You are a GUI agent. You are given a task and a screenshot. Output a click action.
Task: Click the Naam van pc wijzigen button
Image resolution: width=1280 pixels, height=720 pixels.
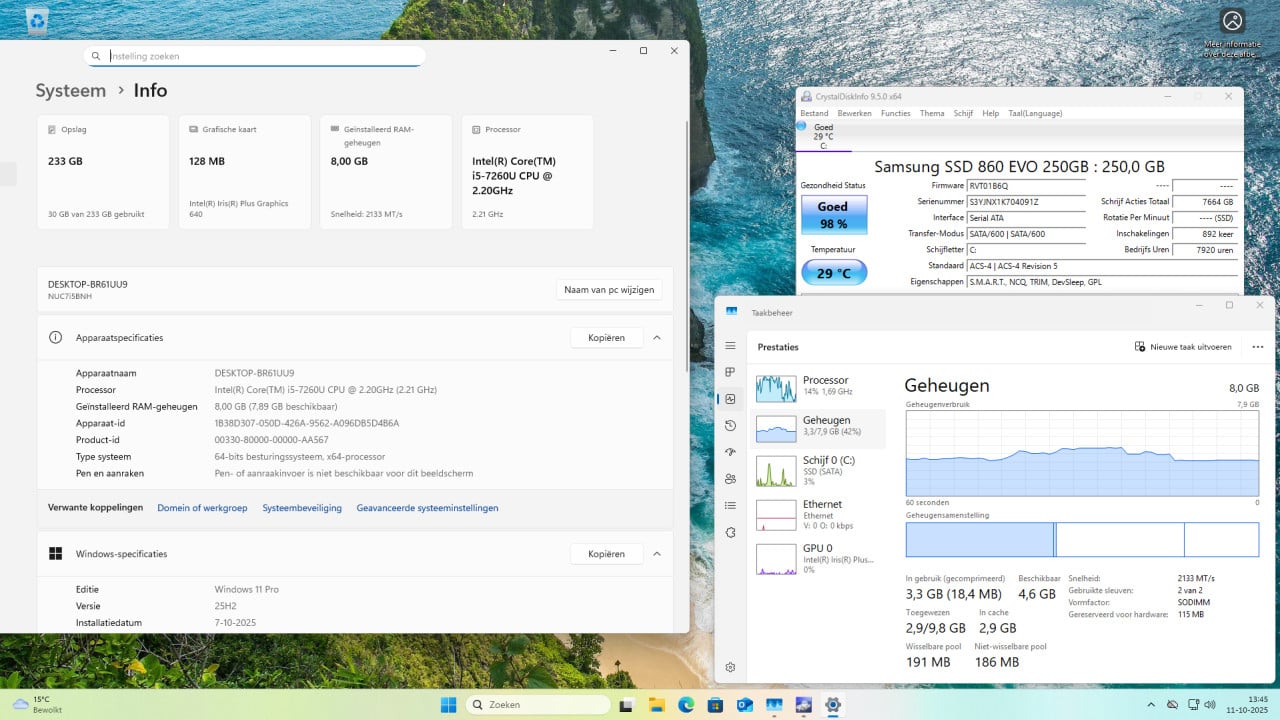pyautogui.click(x=608, y=290)
